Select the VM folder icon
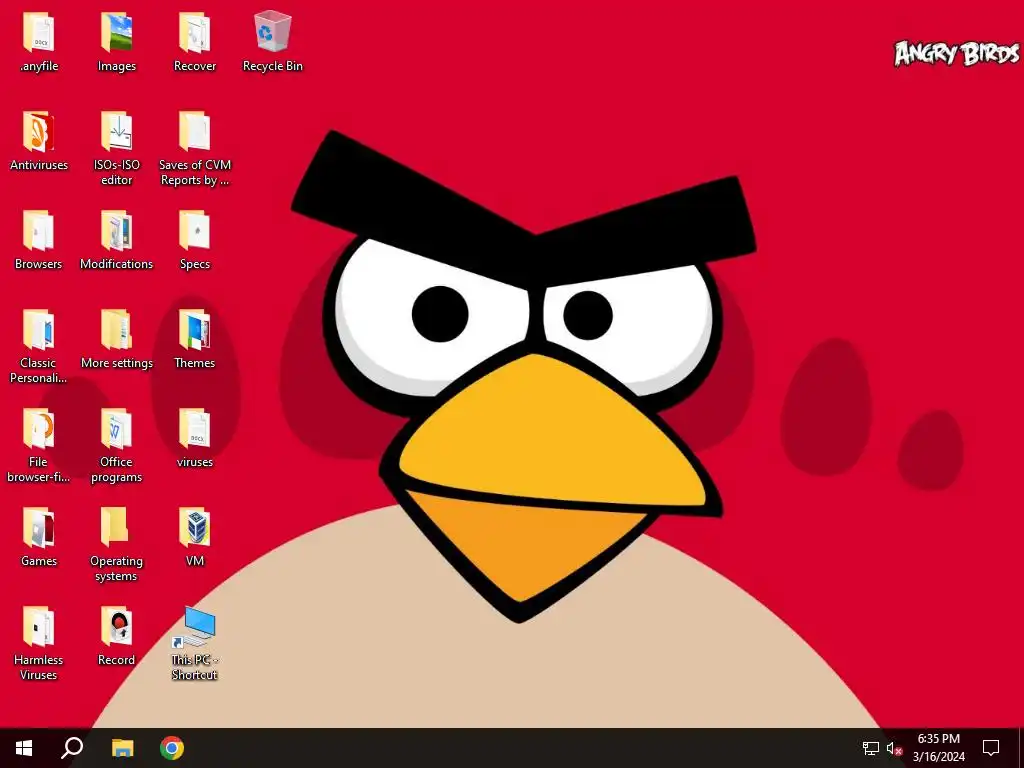The image size is (1024, 768). coord(195,528)
